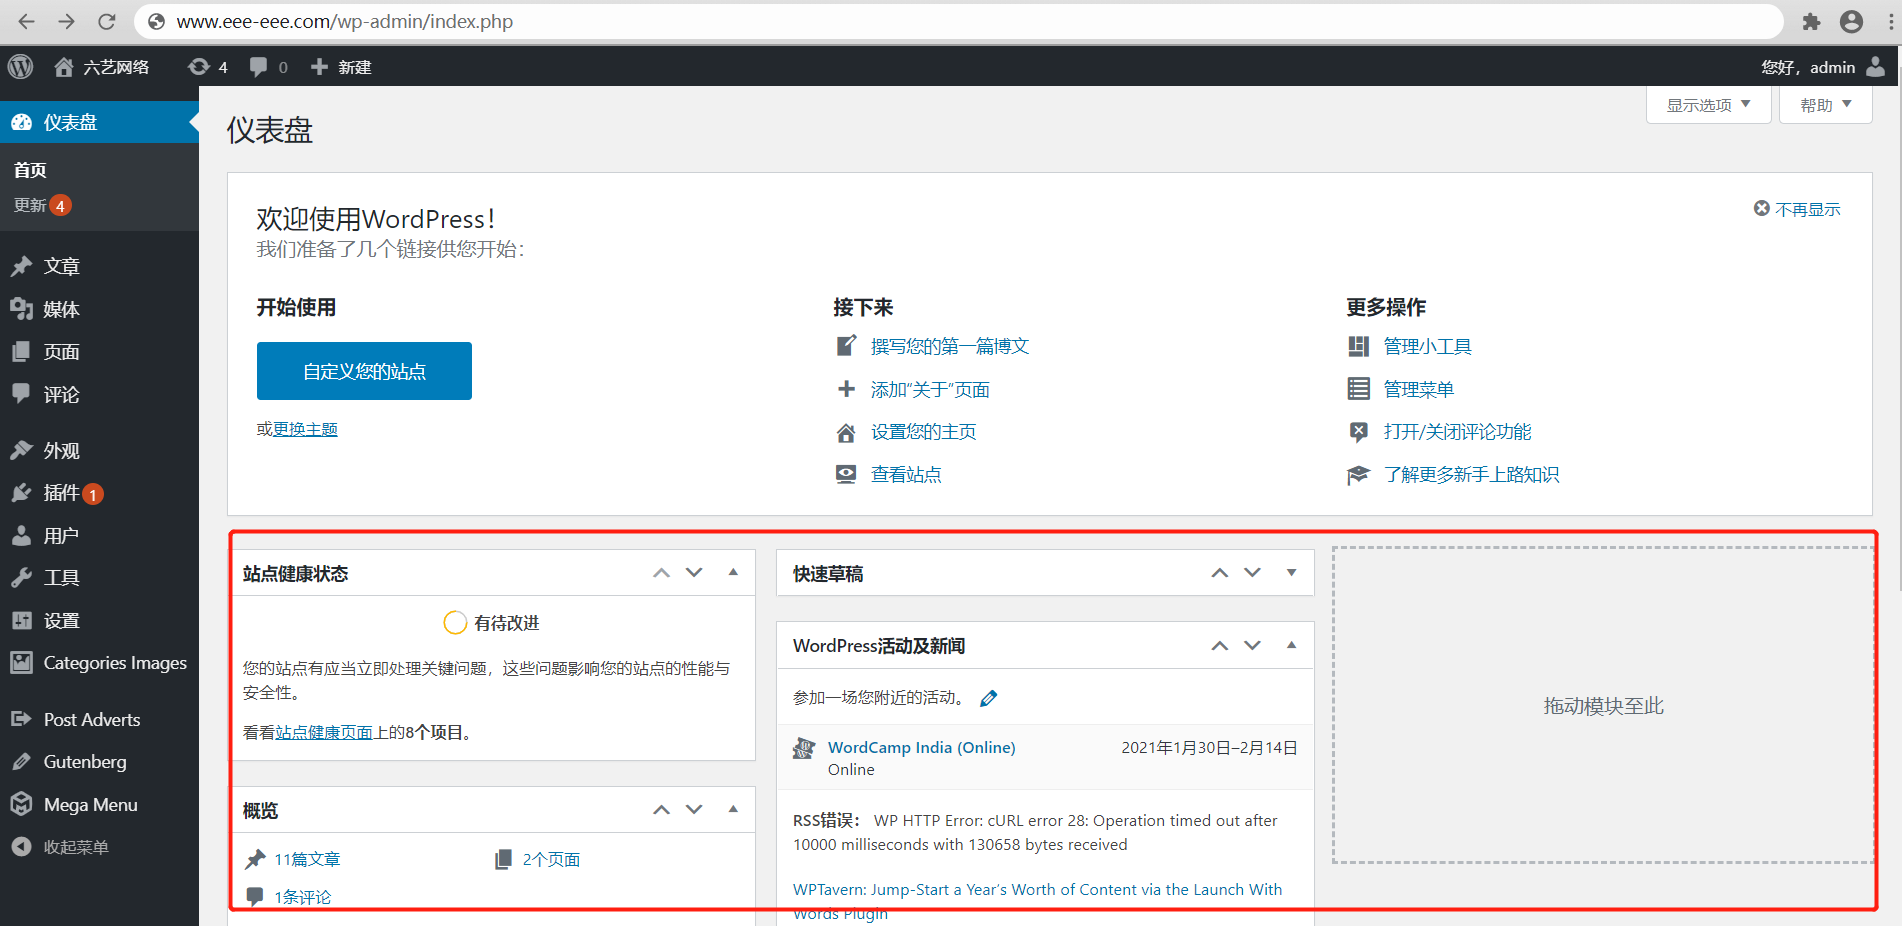Open comments via speech bubble icon
The image size is (1902, 926).
[x=258, y=66]
